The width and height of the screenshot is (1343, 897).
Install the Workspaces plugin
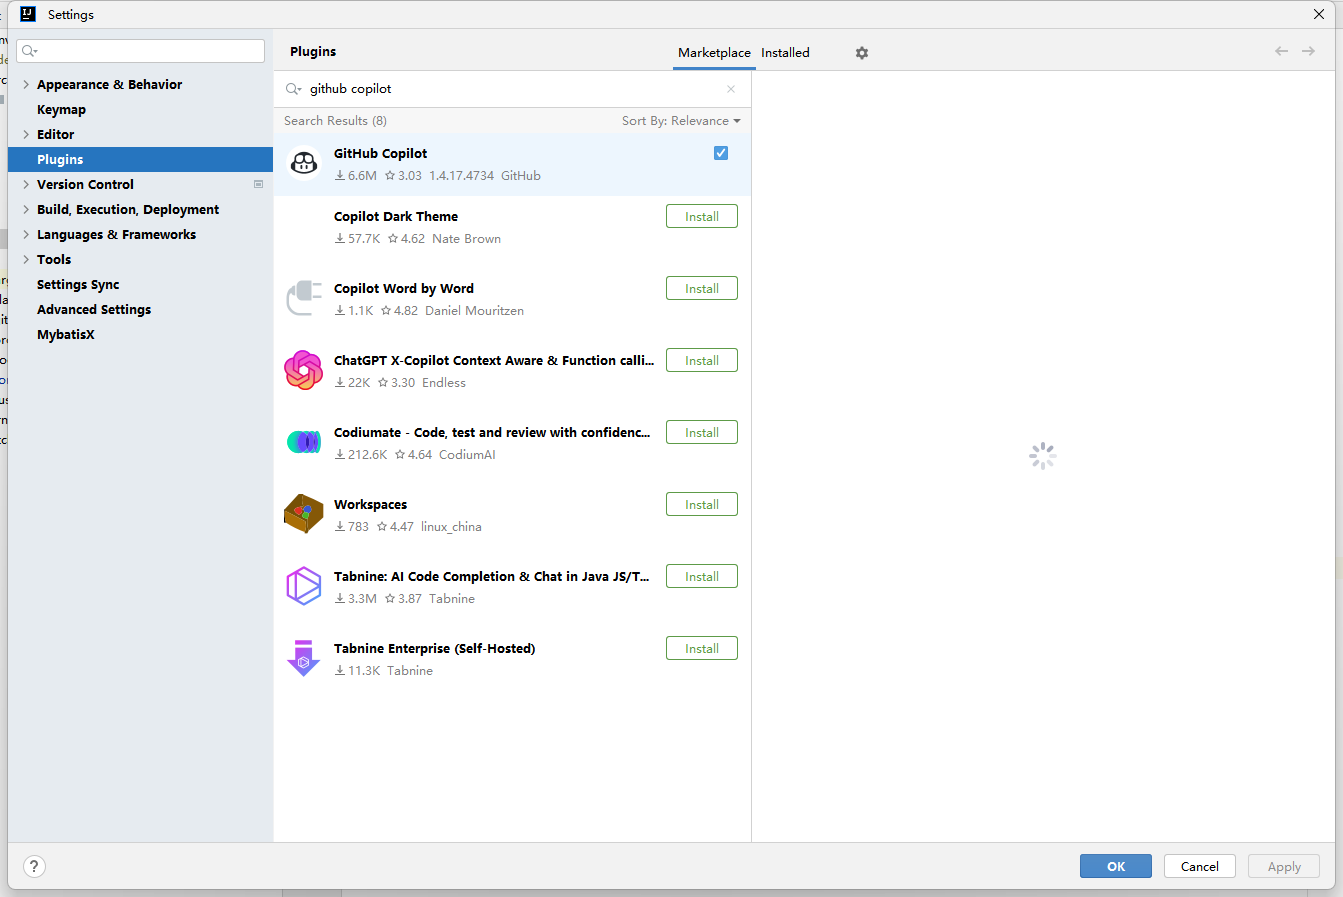(702, 504)
